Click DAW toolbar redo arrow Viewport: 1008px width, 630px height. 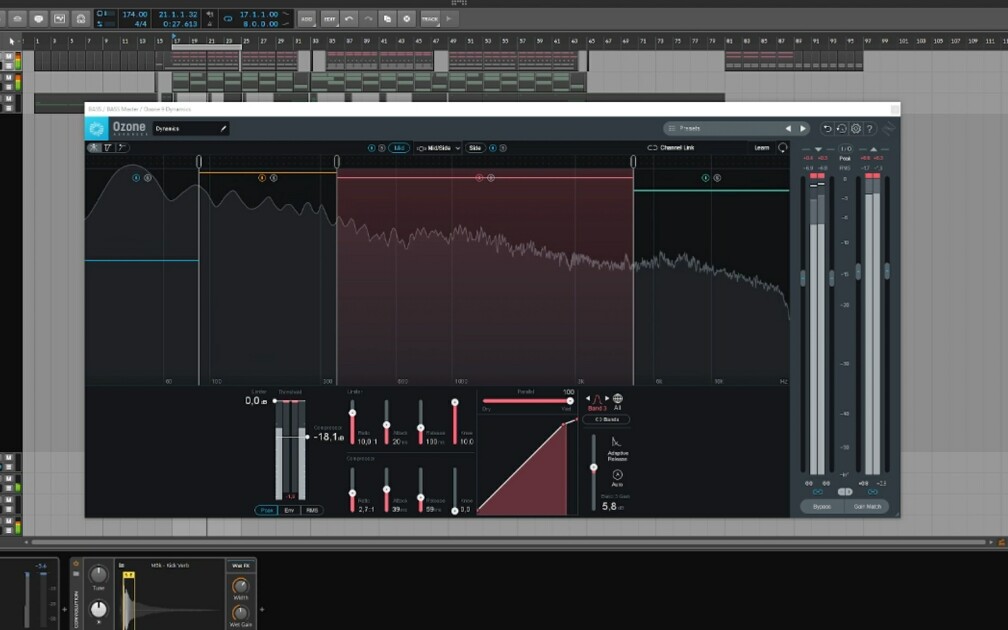coord(368,19)
